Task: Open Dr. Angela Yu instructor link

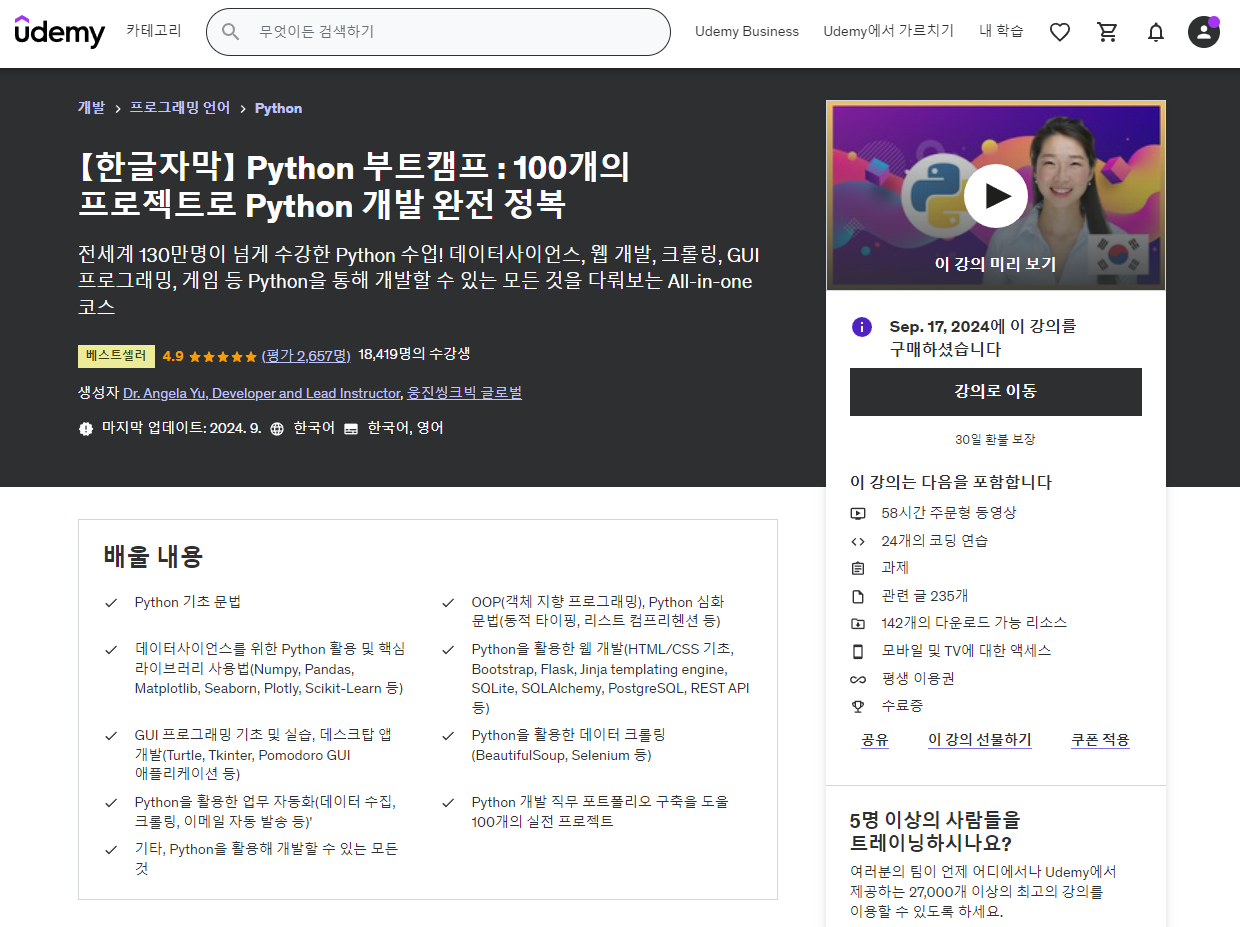Action: [262, 393]
